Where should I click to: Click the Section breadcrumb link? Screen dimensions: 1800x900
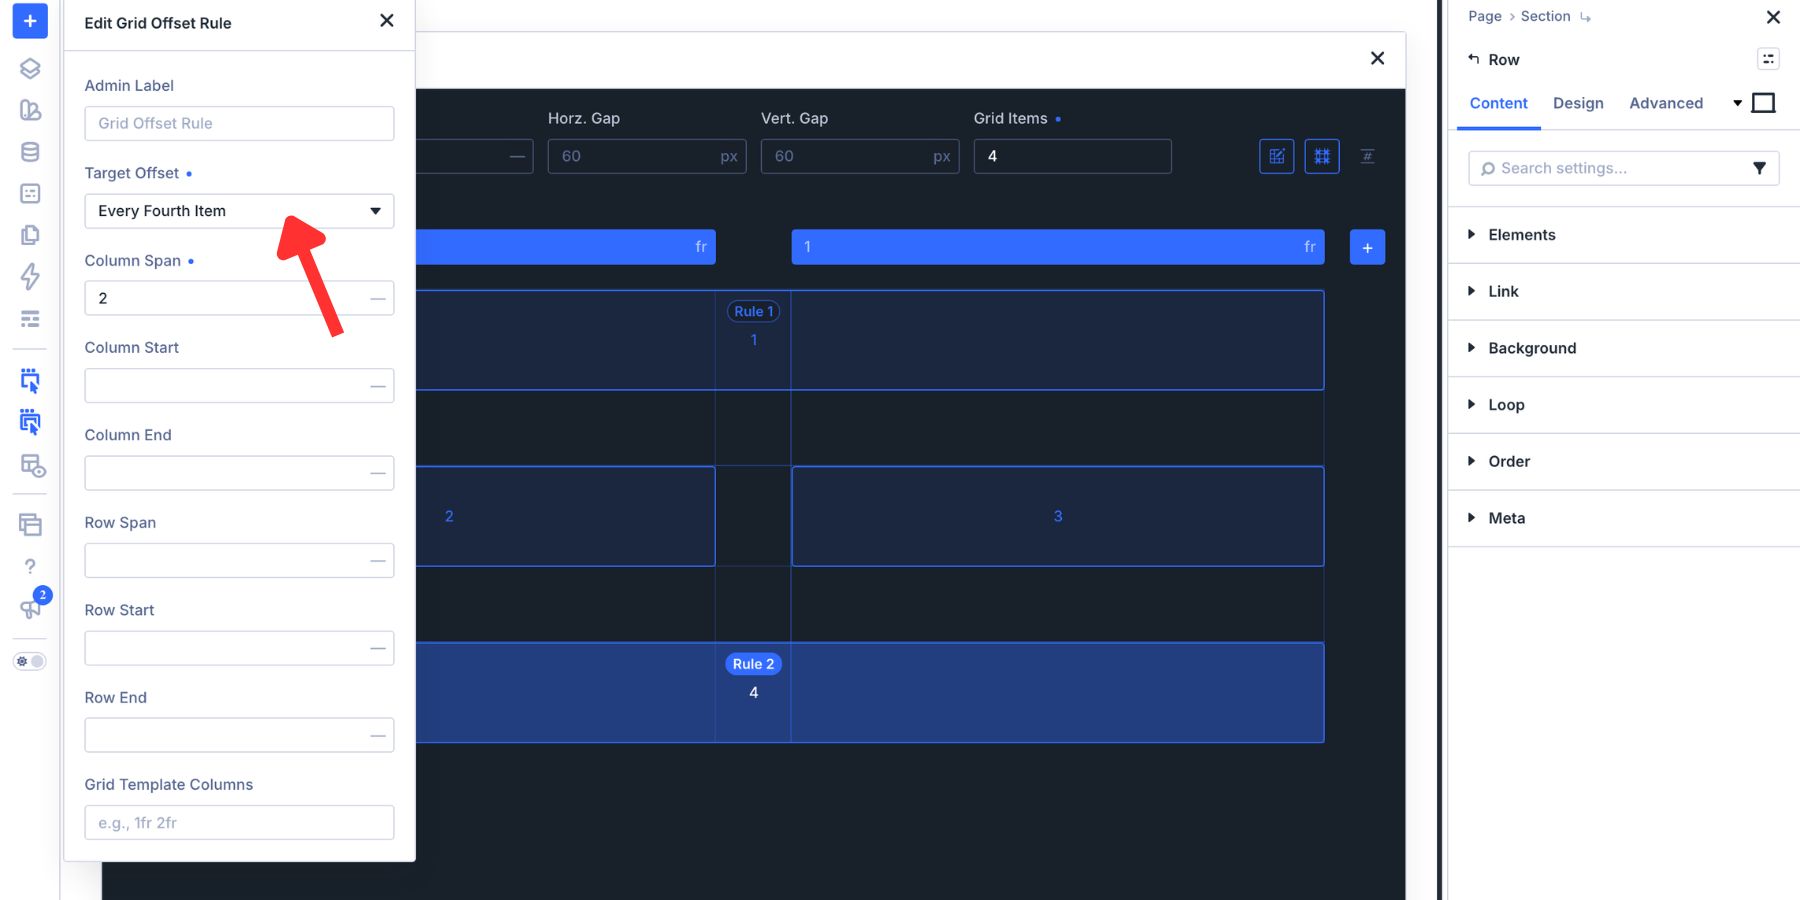point(1546,16)
